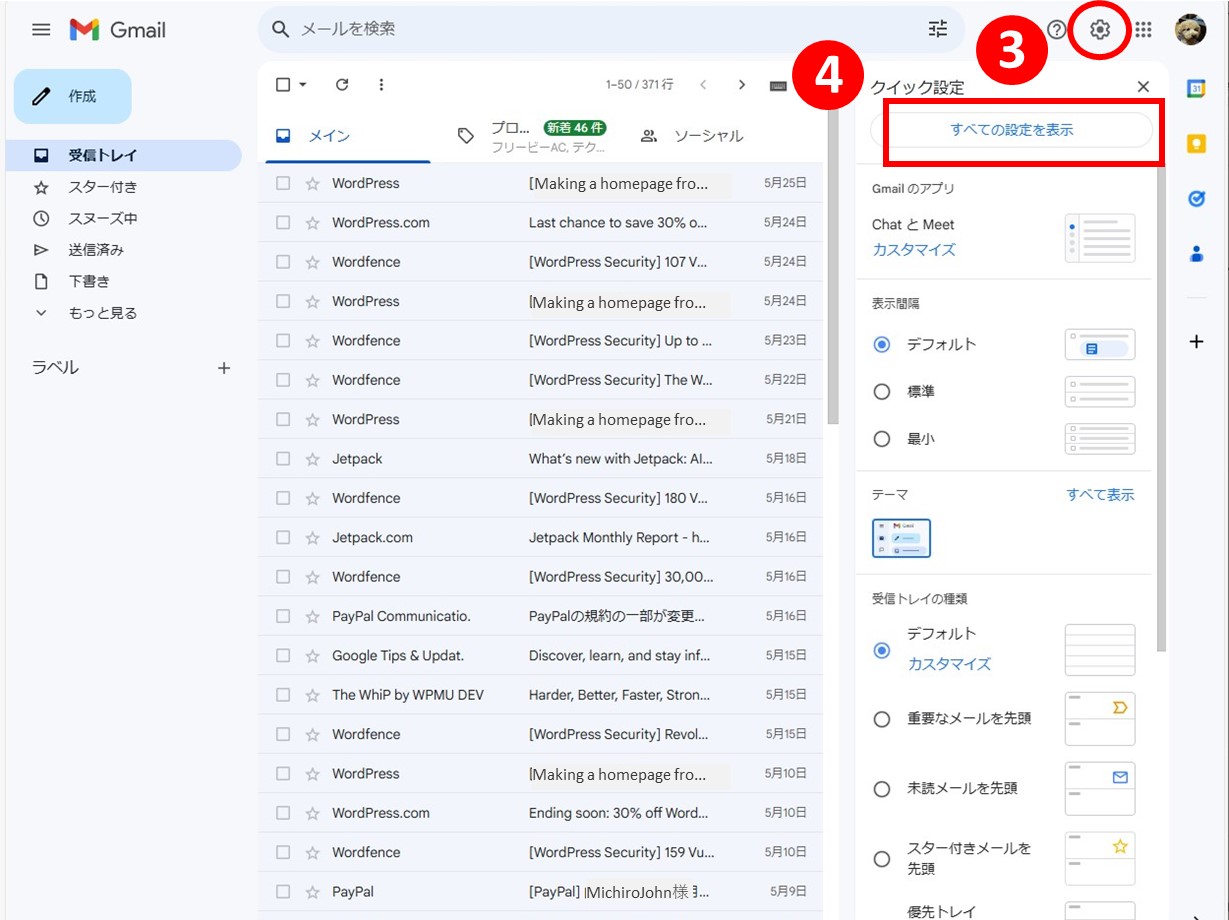Expand もっと見る in the left sidebar

pyautogui.click(x=102, y=313)
